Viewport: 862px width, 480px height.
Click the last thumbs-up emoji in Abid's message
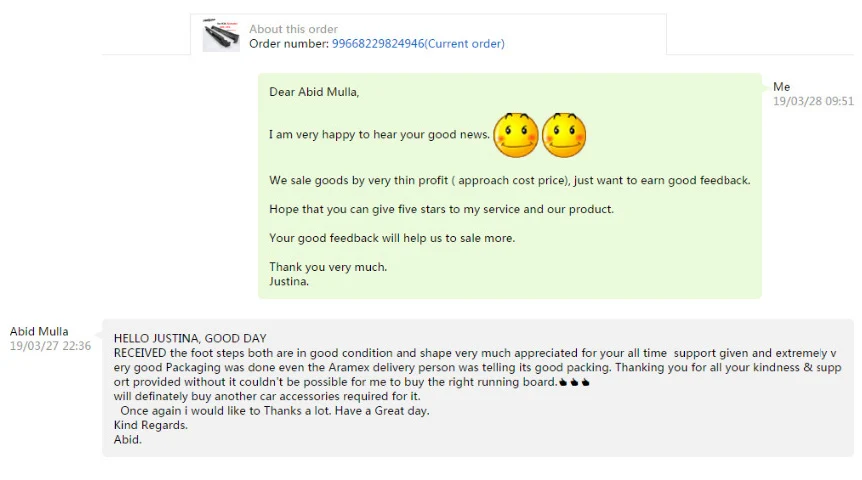tap(585, 382)
